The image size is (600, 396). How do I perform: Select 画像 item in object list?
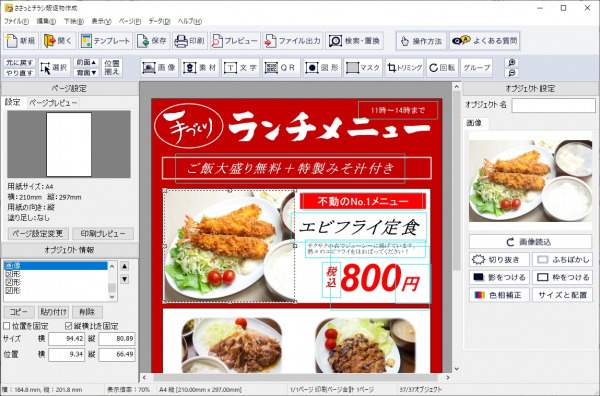(55, 266)
